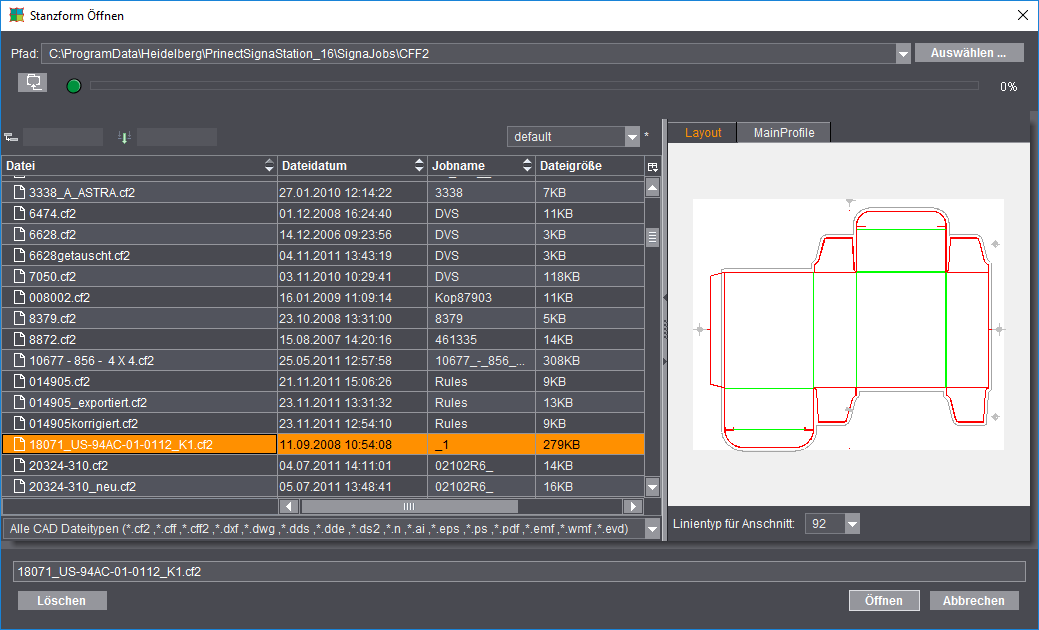Click the Auswählen ... button

tap(968, 53)
